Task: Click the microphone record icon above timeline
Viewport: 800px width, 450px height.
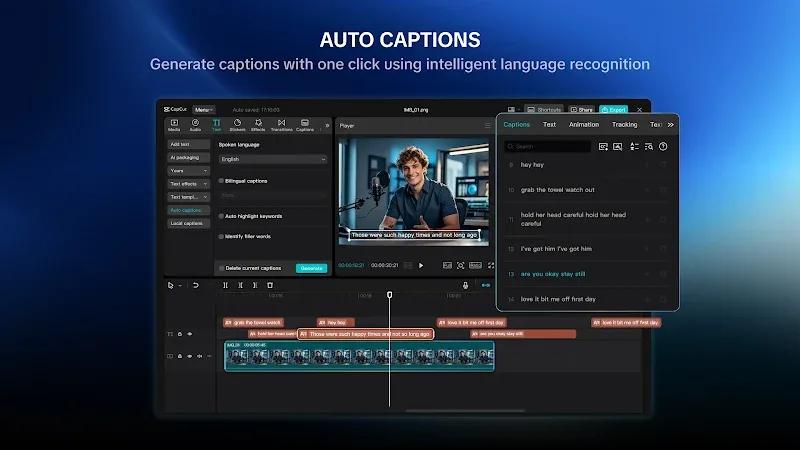Action: click(465, 286)
